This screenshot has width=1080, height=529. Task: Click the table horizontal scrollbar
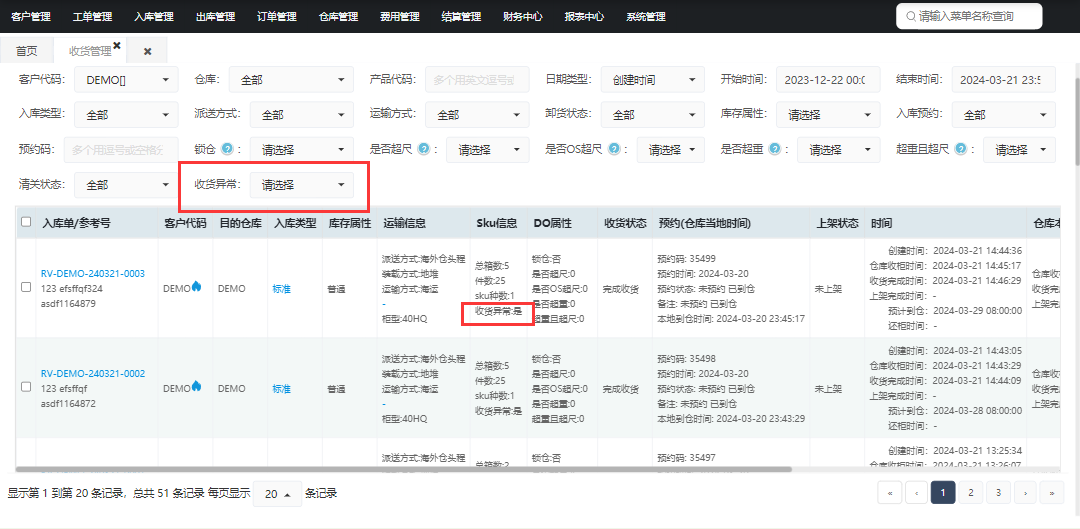(405, 469)
